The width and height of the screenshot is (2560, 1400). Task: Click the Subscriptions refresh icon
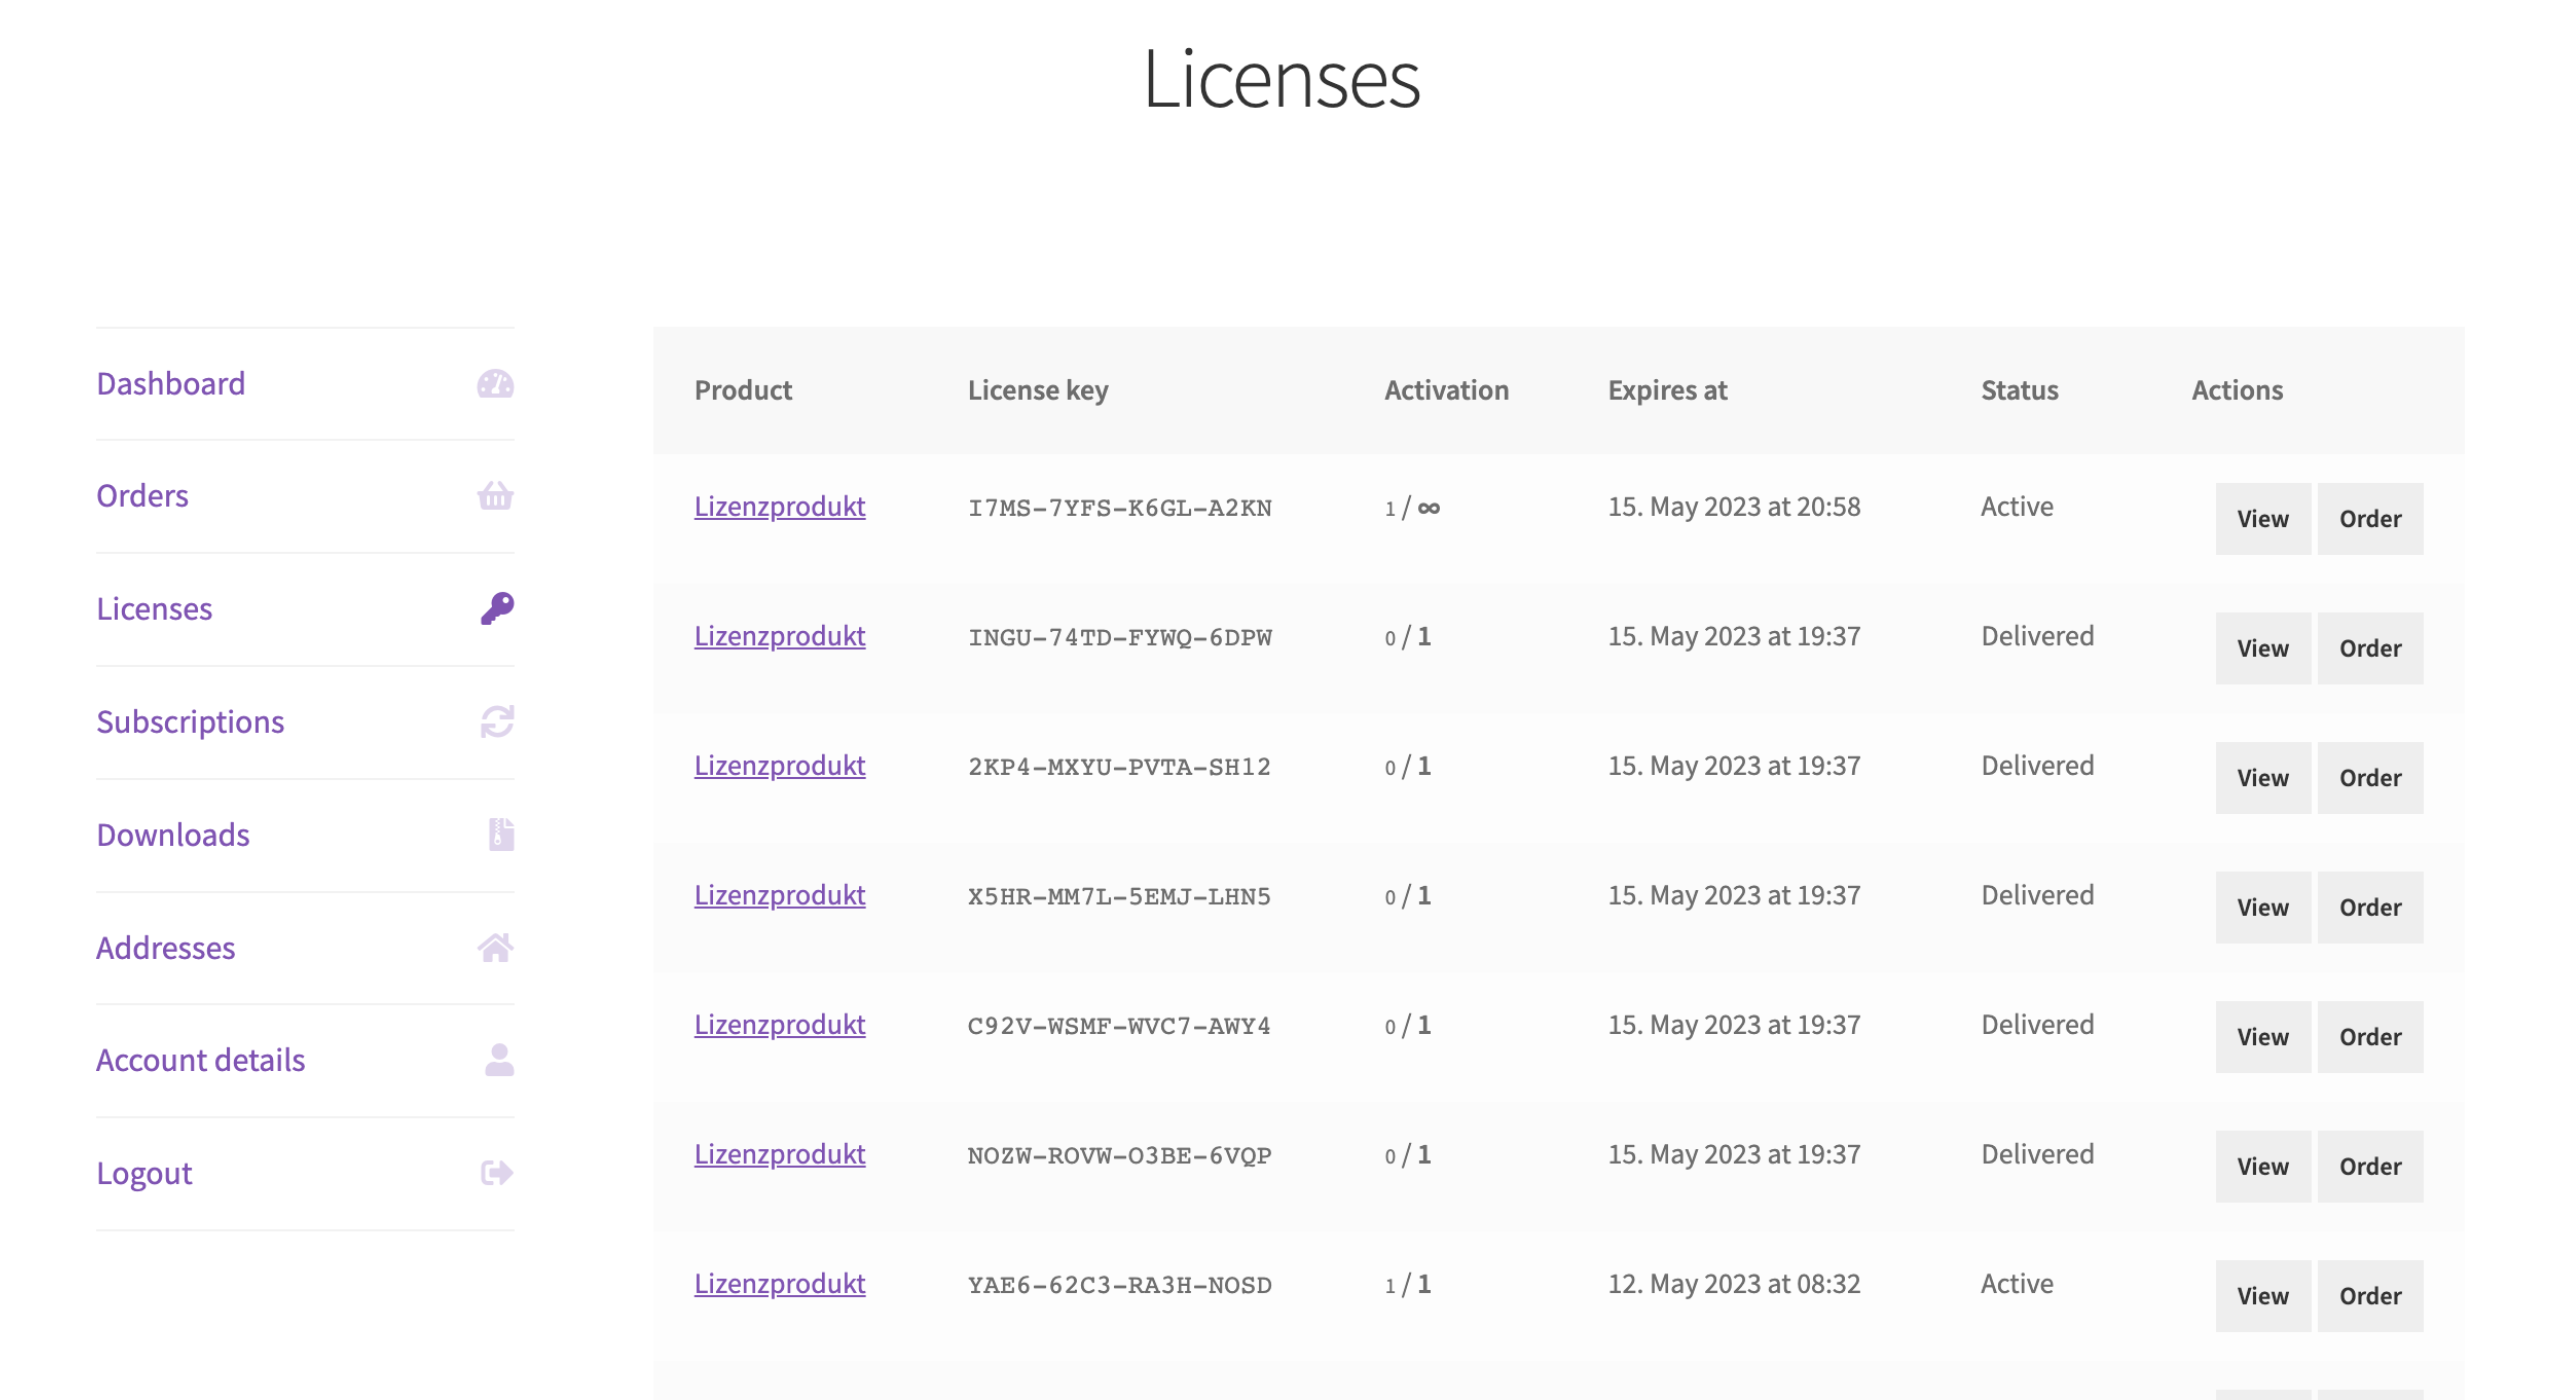point(497,722)
